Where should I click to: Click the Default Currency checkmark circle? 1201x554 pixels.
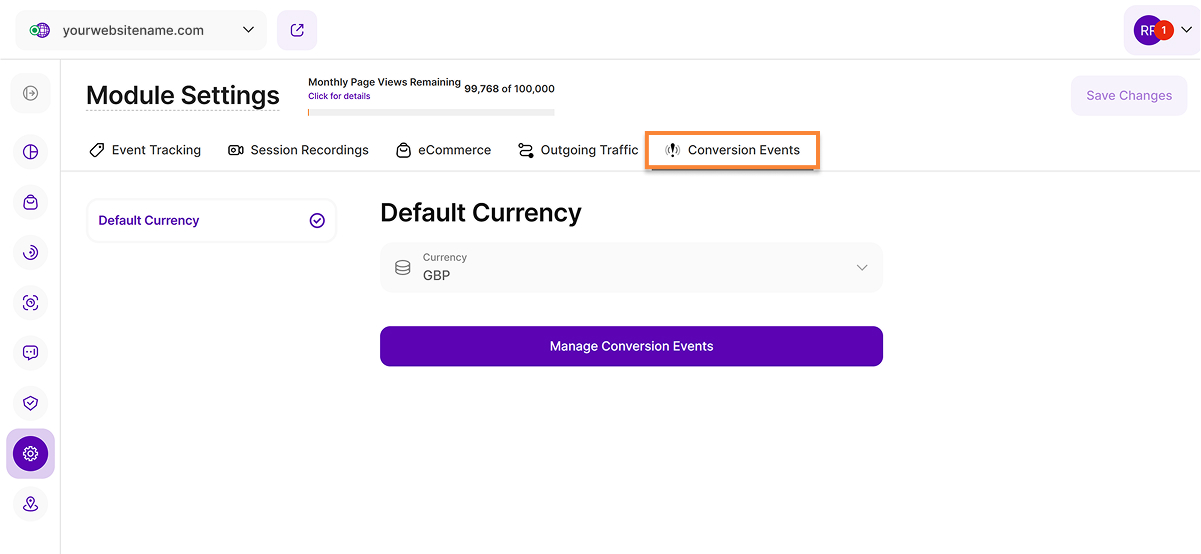tap(317, 221)
